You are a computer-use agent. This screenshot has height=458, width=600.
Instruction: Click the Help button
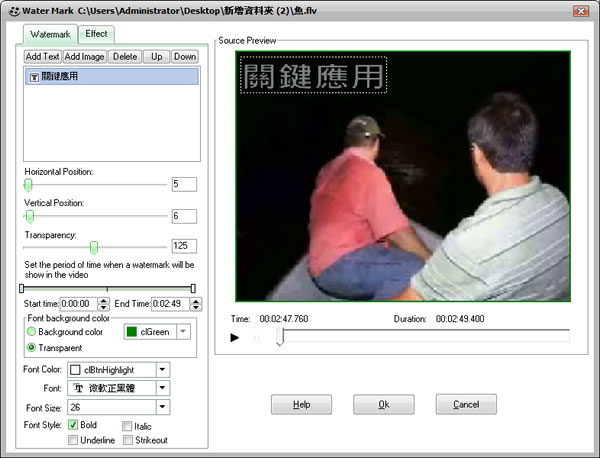[x=301, y=404]
